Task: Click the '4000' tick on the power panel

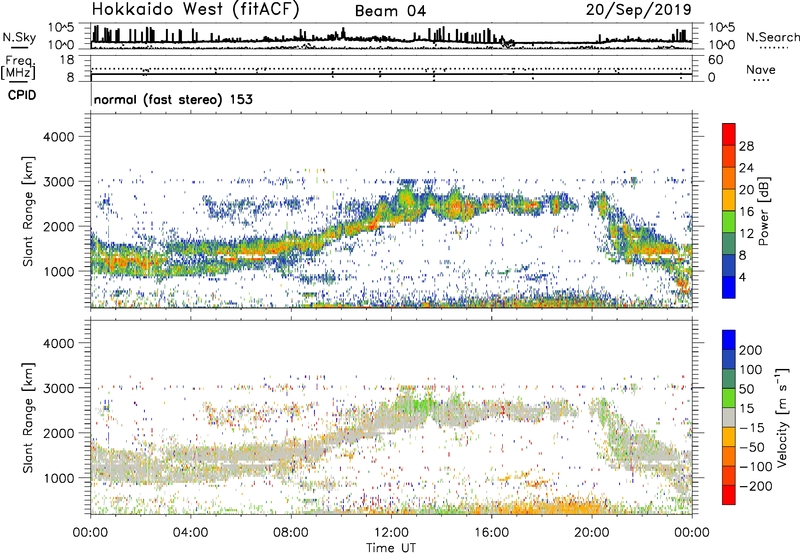Action: tap(59, 137)
